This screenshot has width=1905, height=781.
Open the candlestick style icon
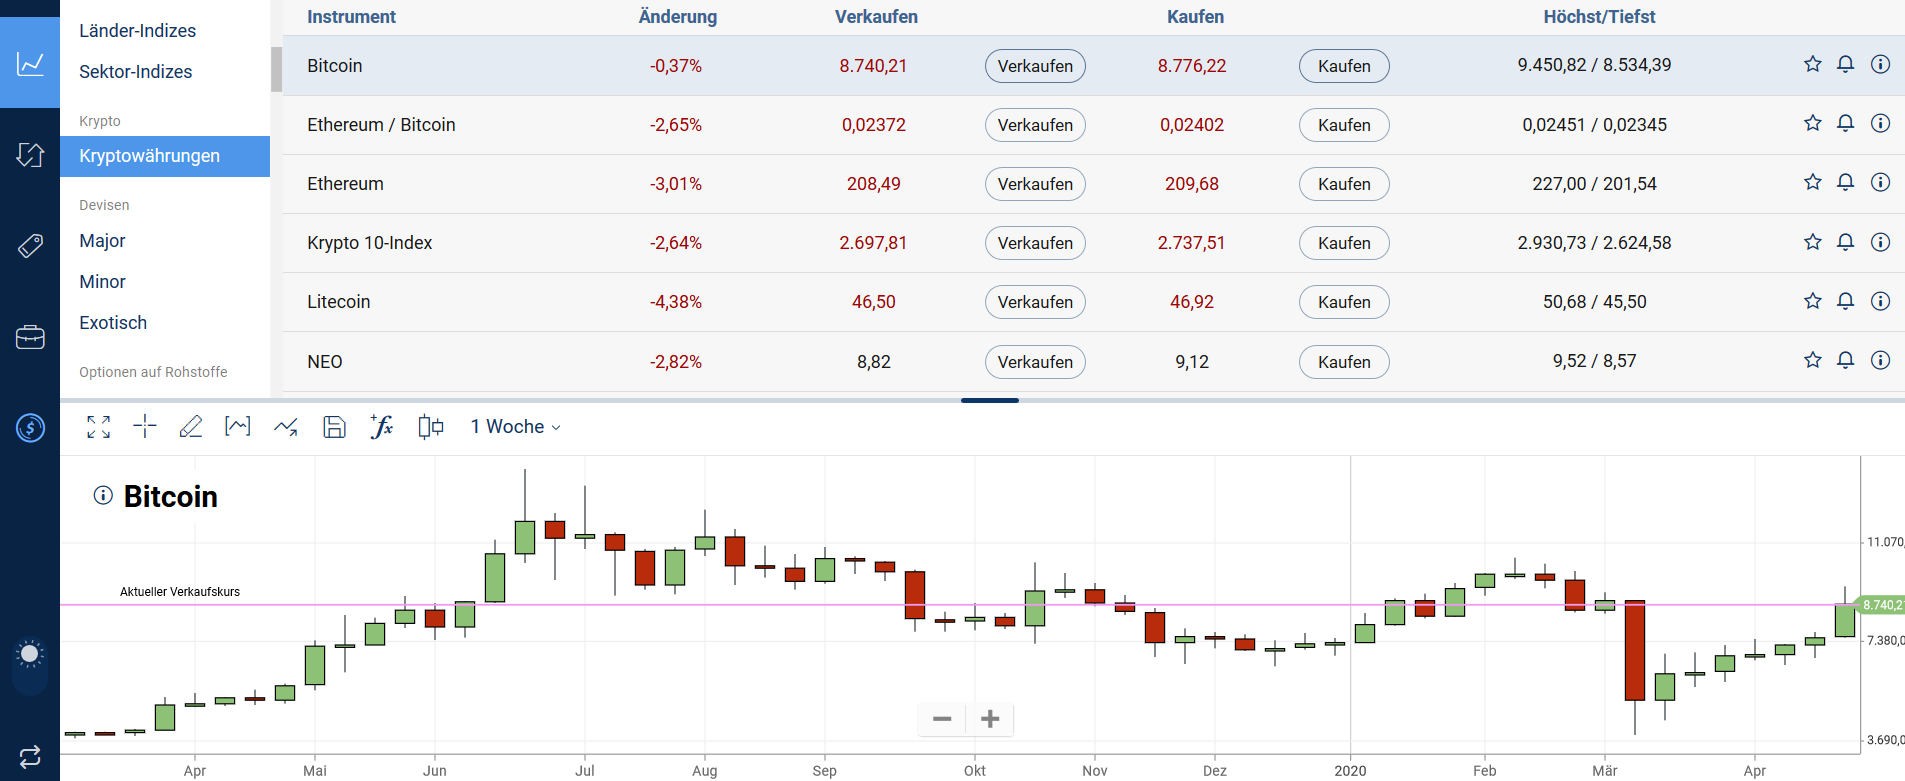click(x=431, y=427)
